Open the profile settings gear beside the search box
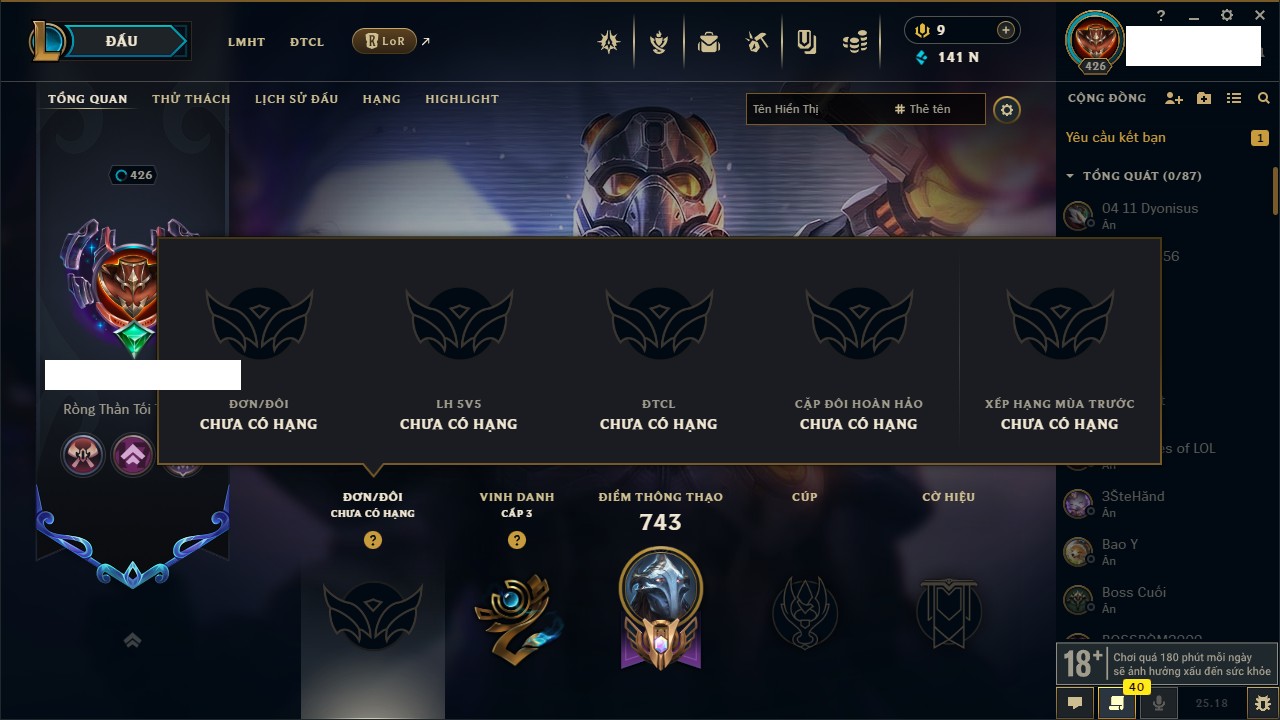The width and height of the screenshot is (1280, 720). point(1007,110)
